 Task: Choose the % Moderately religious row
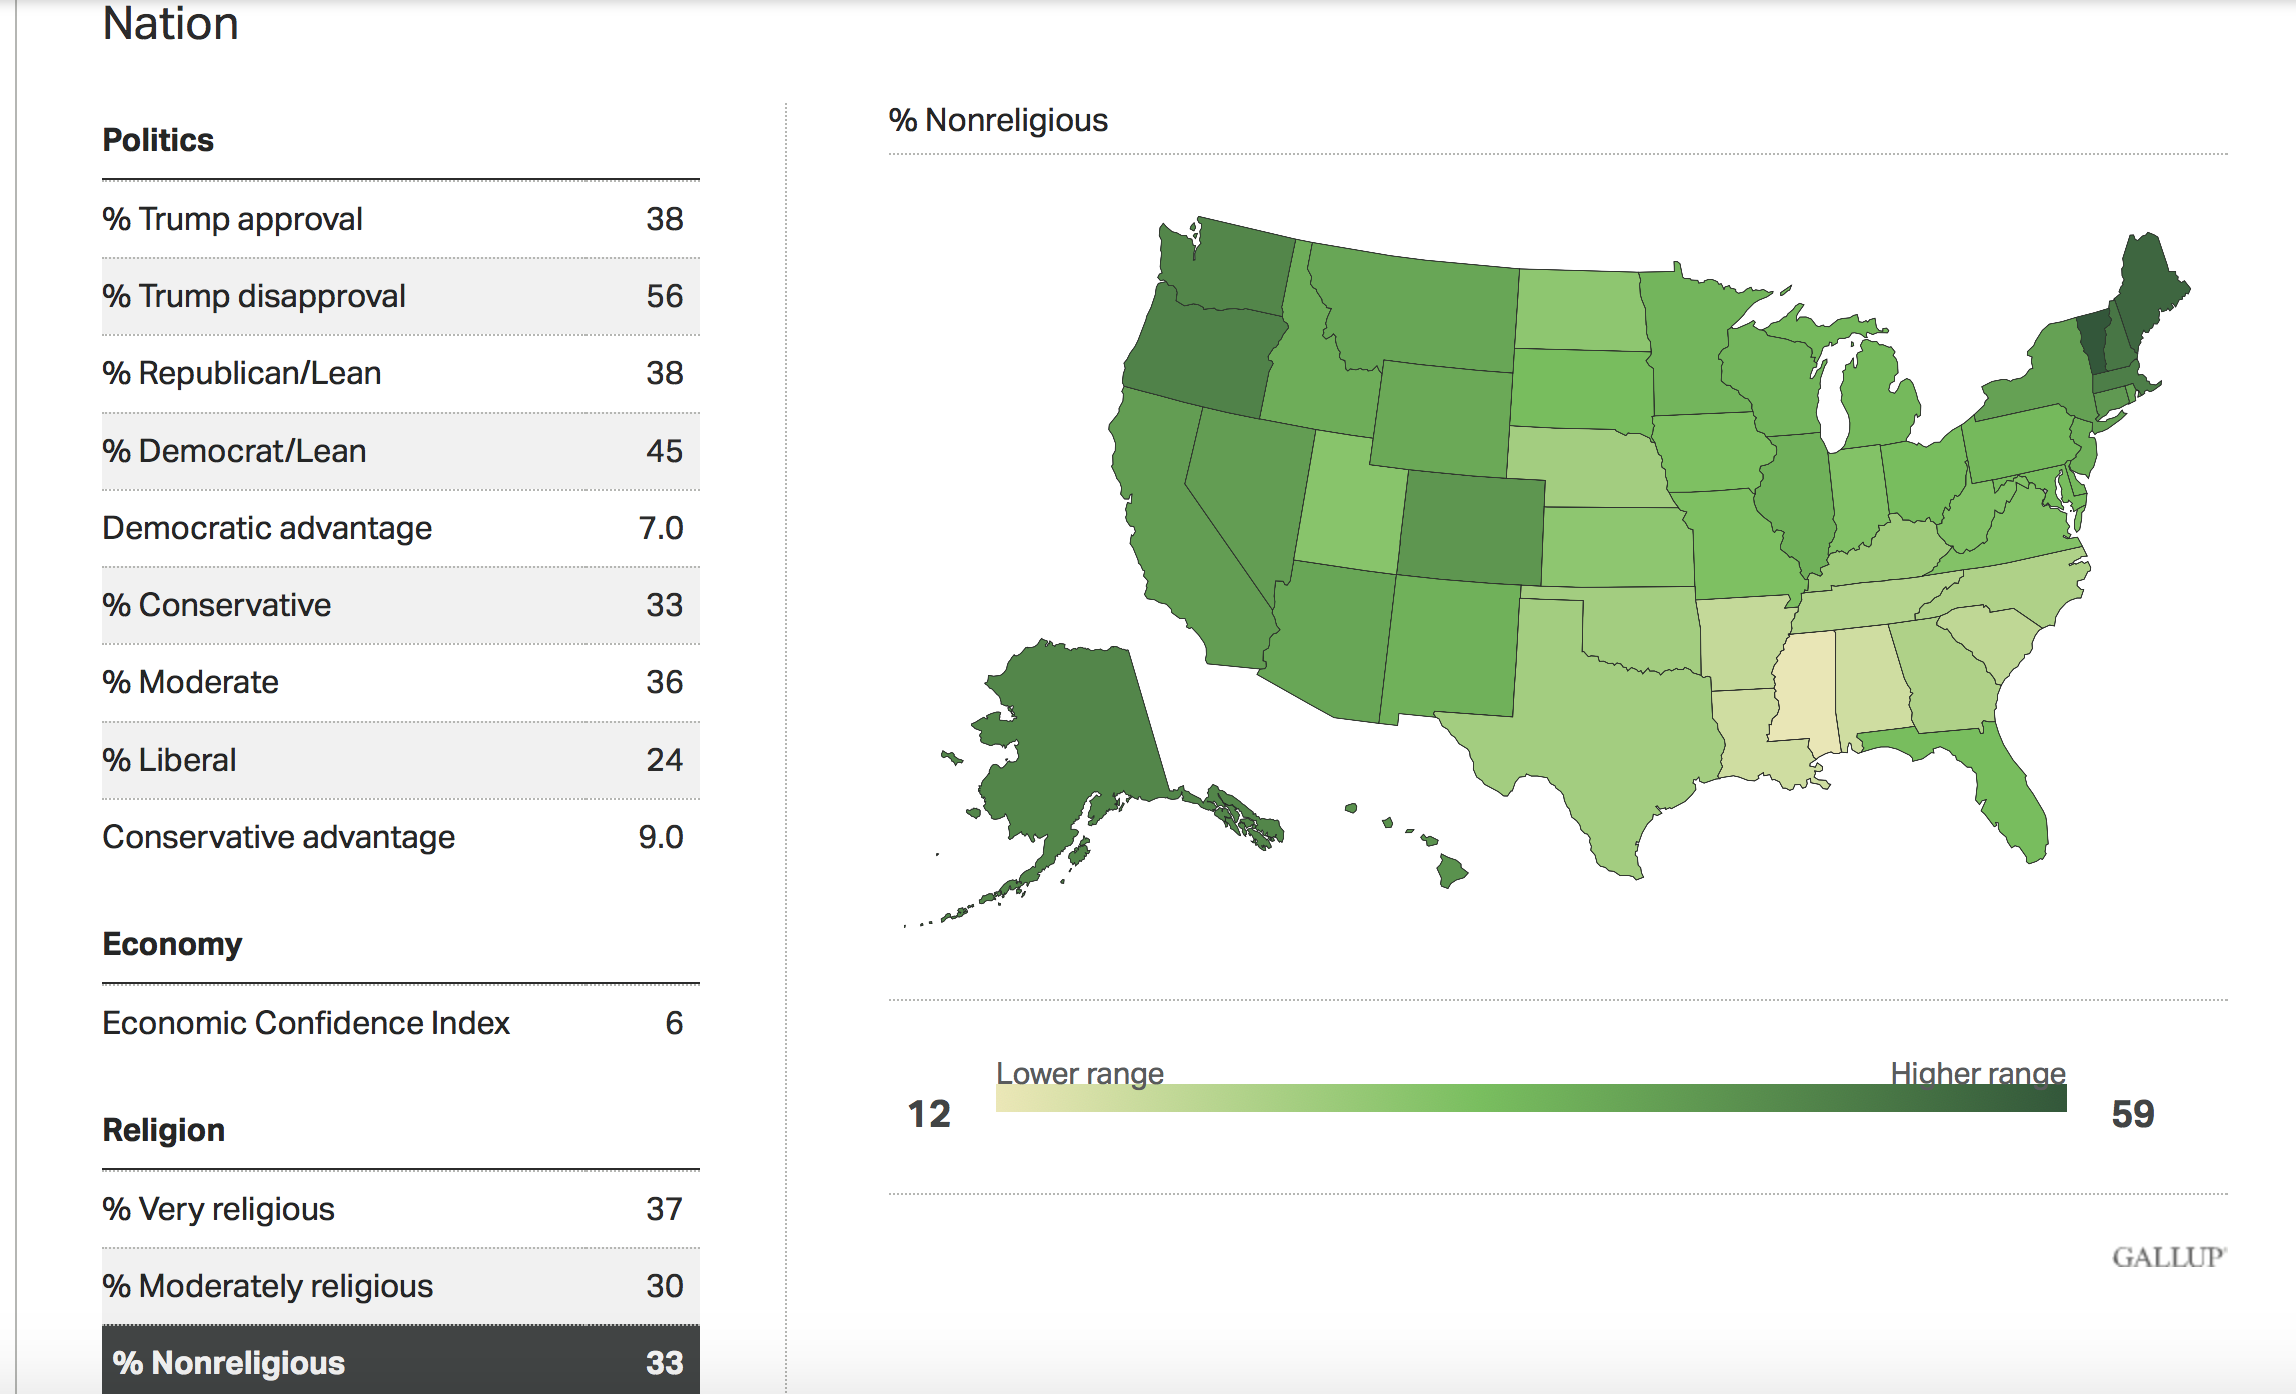(400, 1286)
